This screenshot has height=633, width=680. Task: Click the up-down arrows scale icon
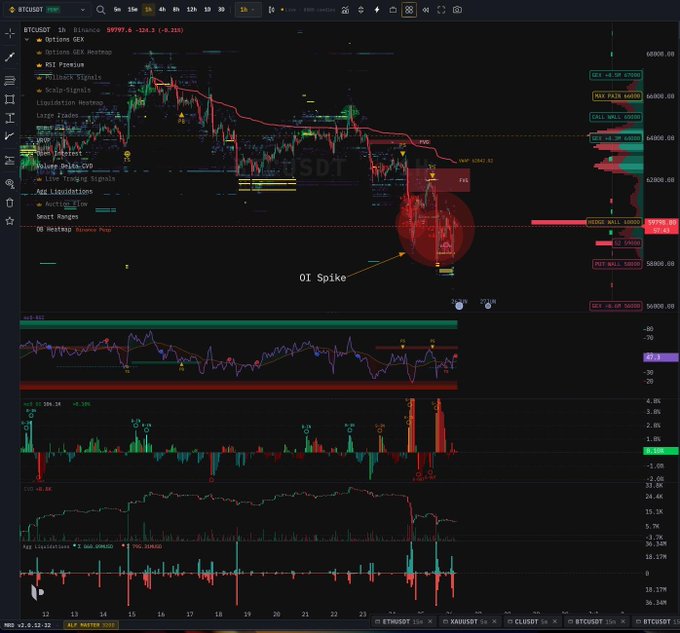coord(361,10)
